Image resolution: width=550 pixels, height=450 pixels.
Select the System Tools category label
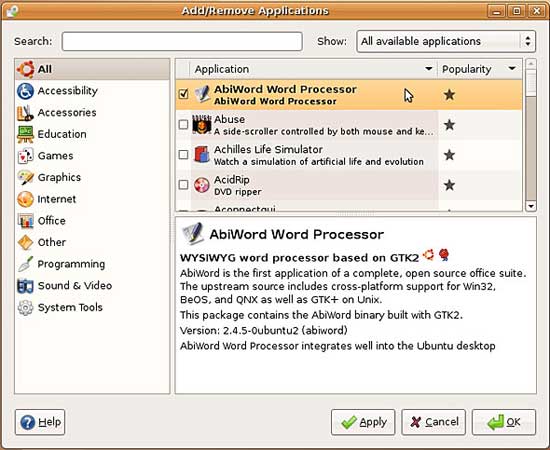[x=70, y=308]
